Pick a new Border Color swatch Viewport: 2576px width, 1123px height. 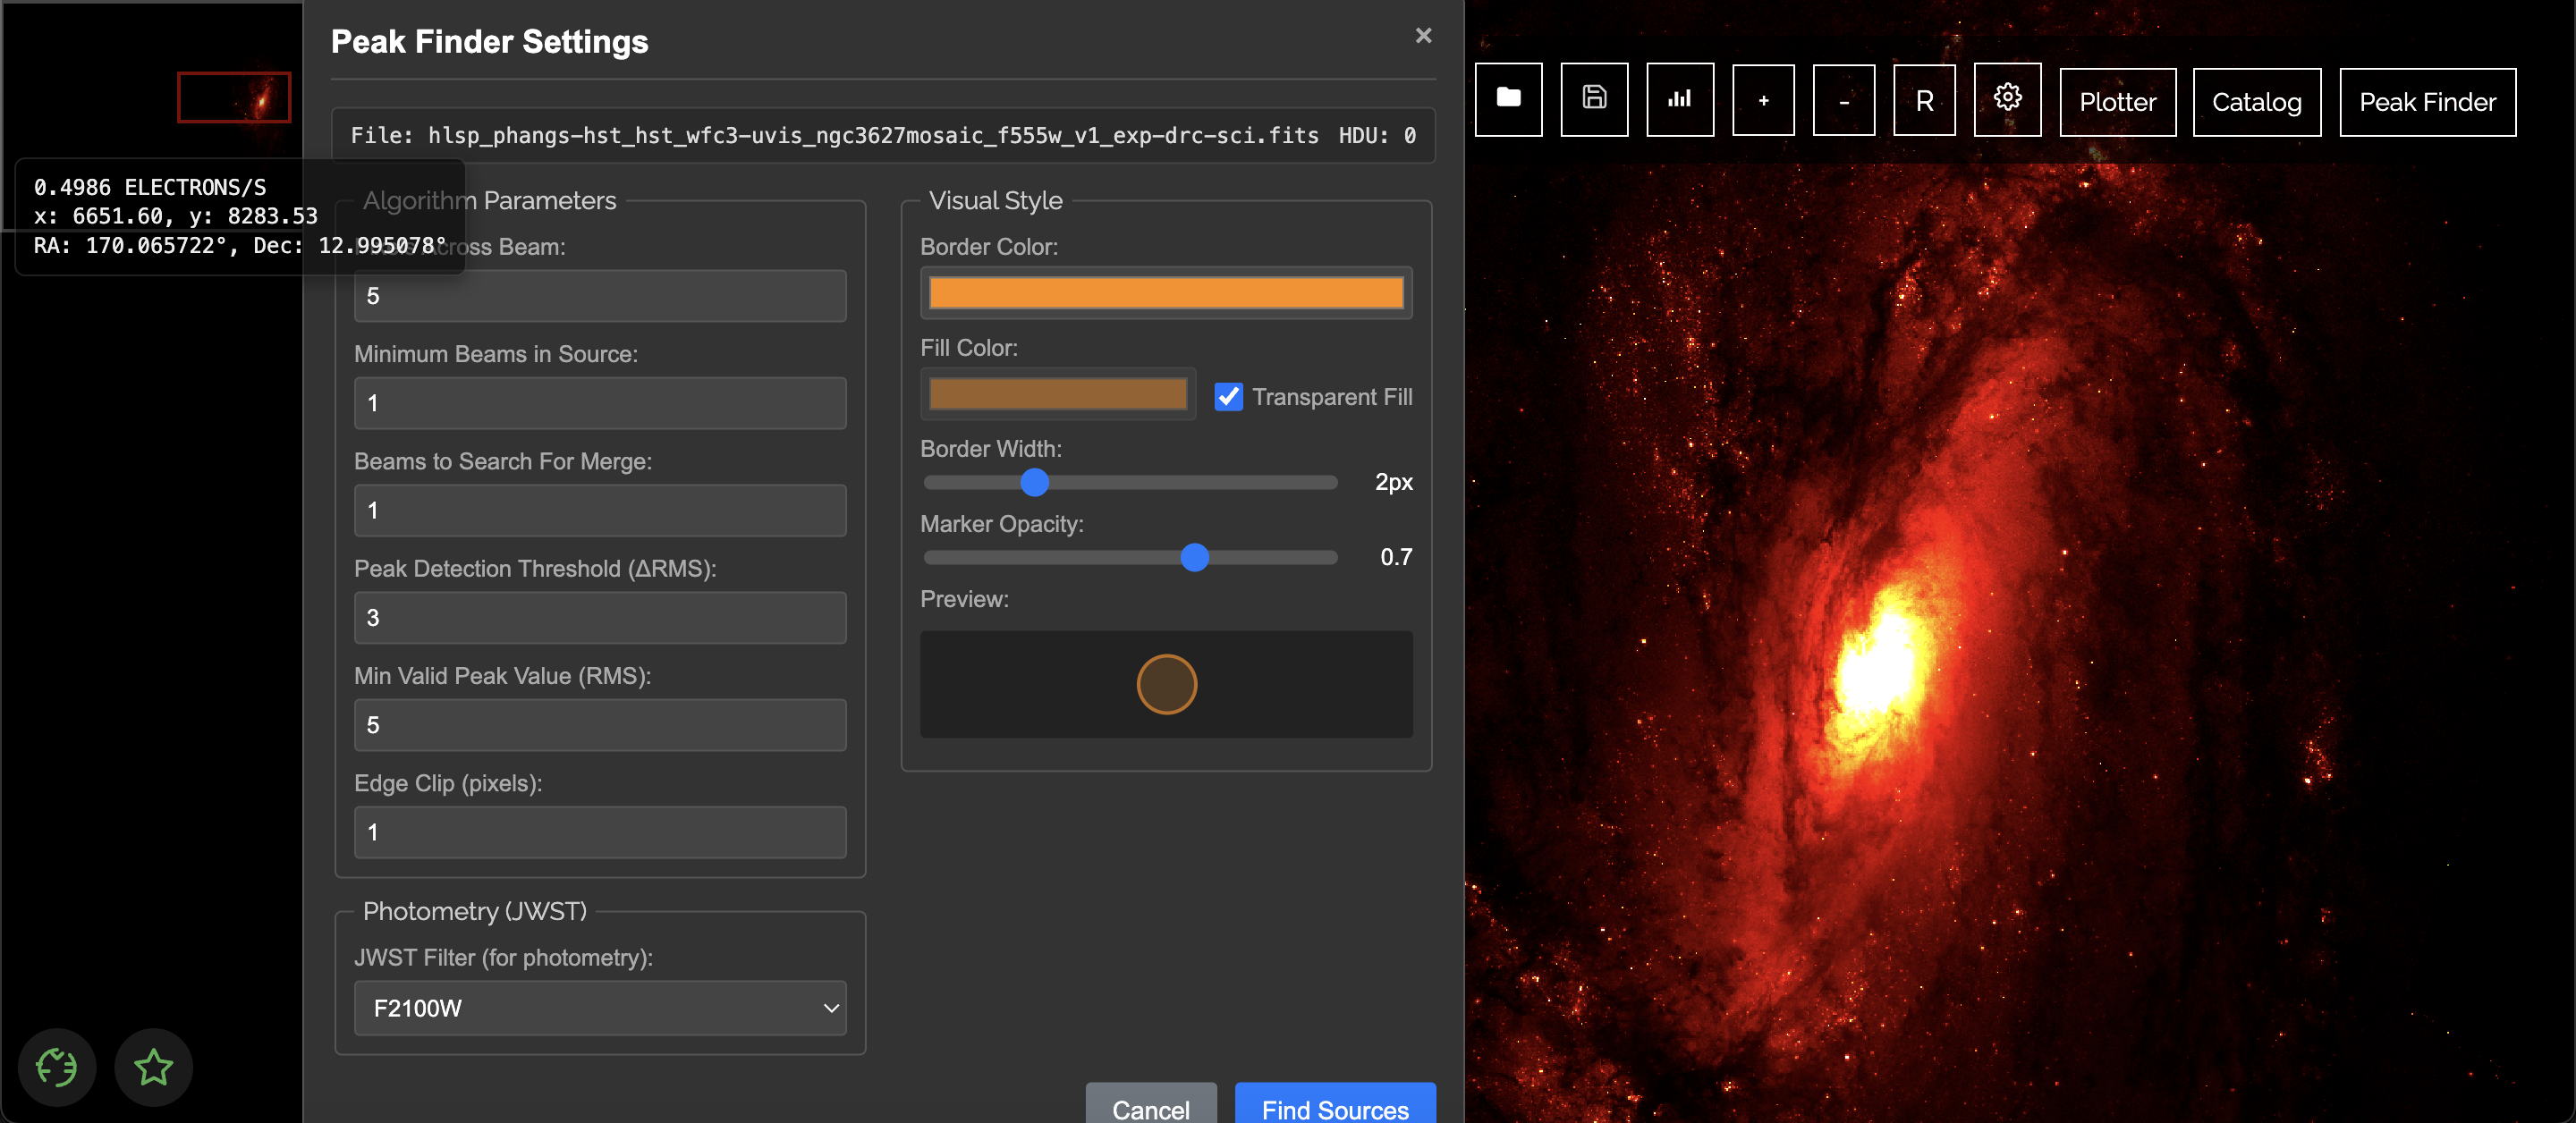(x=1166, y=293)
